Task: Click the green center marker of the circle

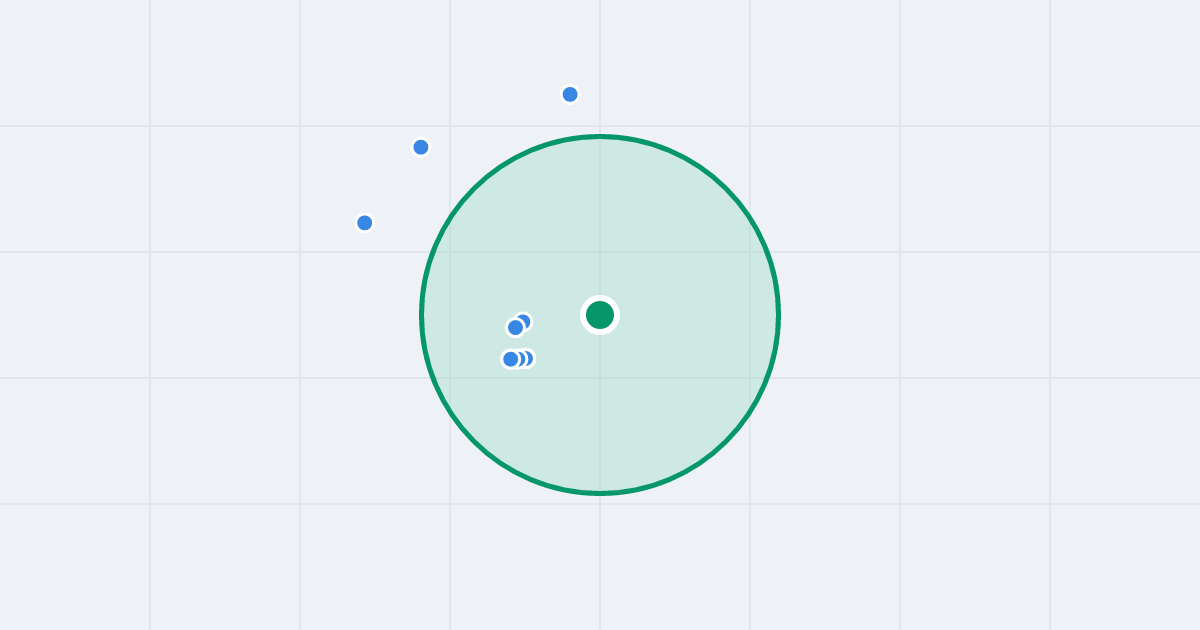Action: (600, 315)
